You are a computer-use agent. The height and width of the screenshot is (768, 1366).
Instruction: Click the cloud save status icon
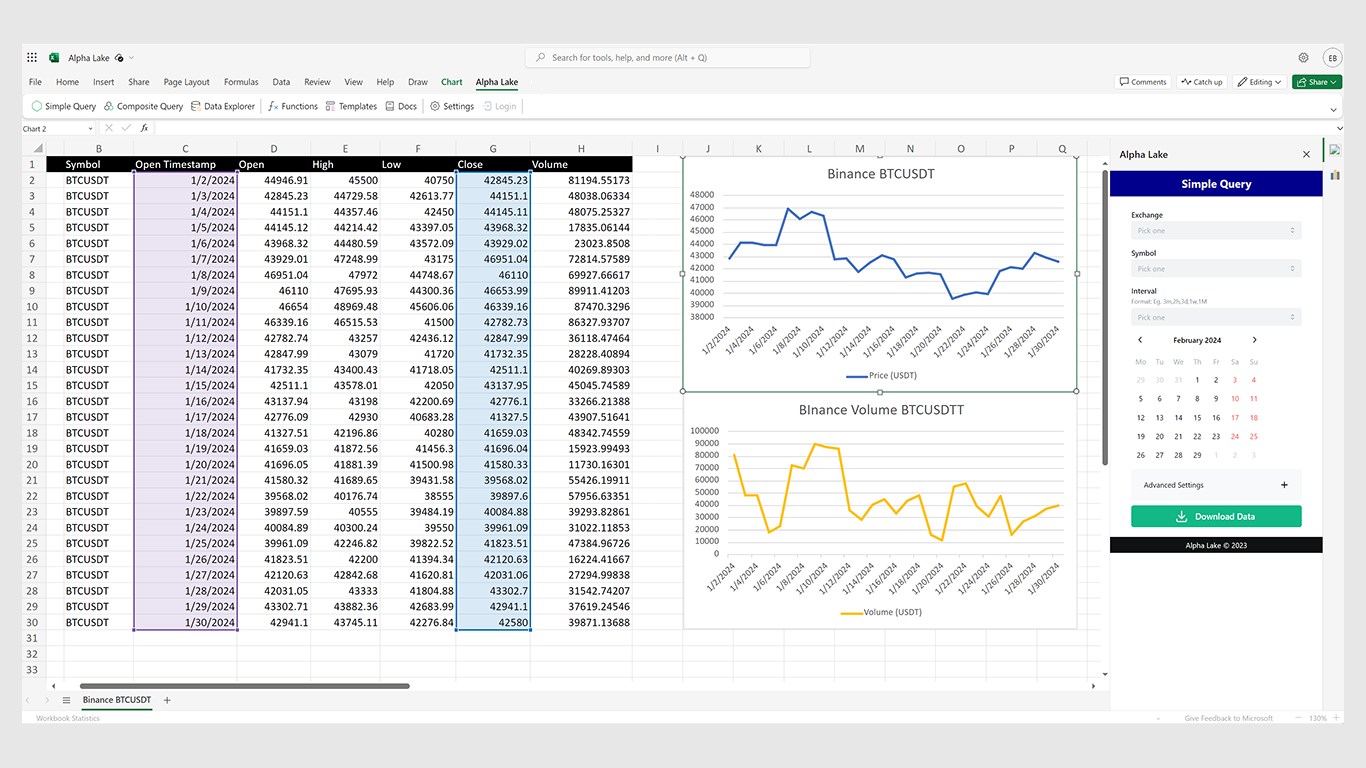pyautogui.click(x=119, y=58)
